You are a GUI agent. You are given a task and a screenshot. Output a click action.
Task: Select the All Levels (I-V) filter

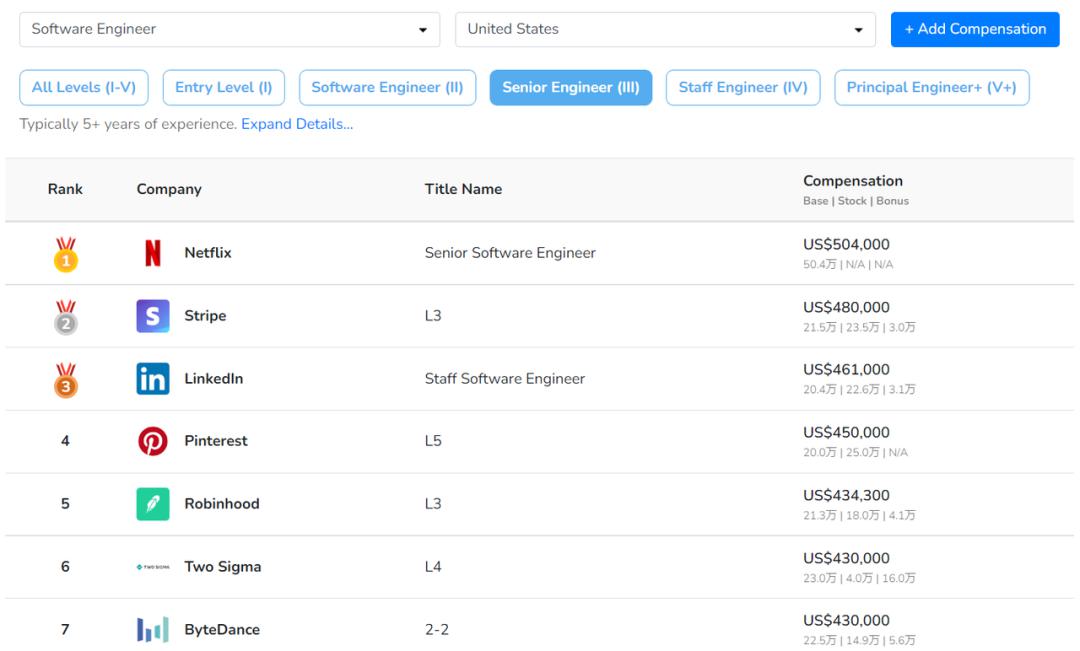point(84,87)
